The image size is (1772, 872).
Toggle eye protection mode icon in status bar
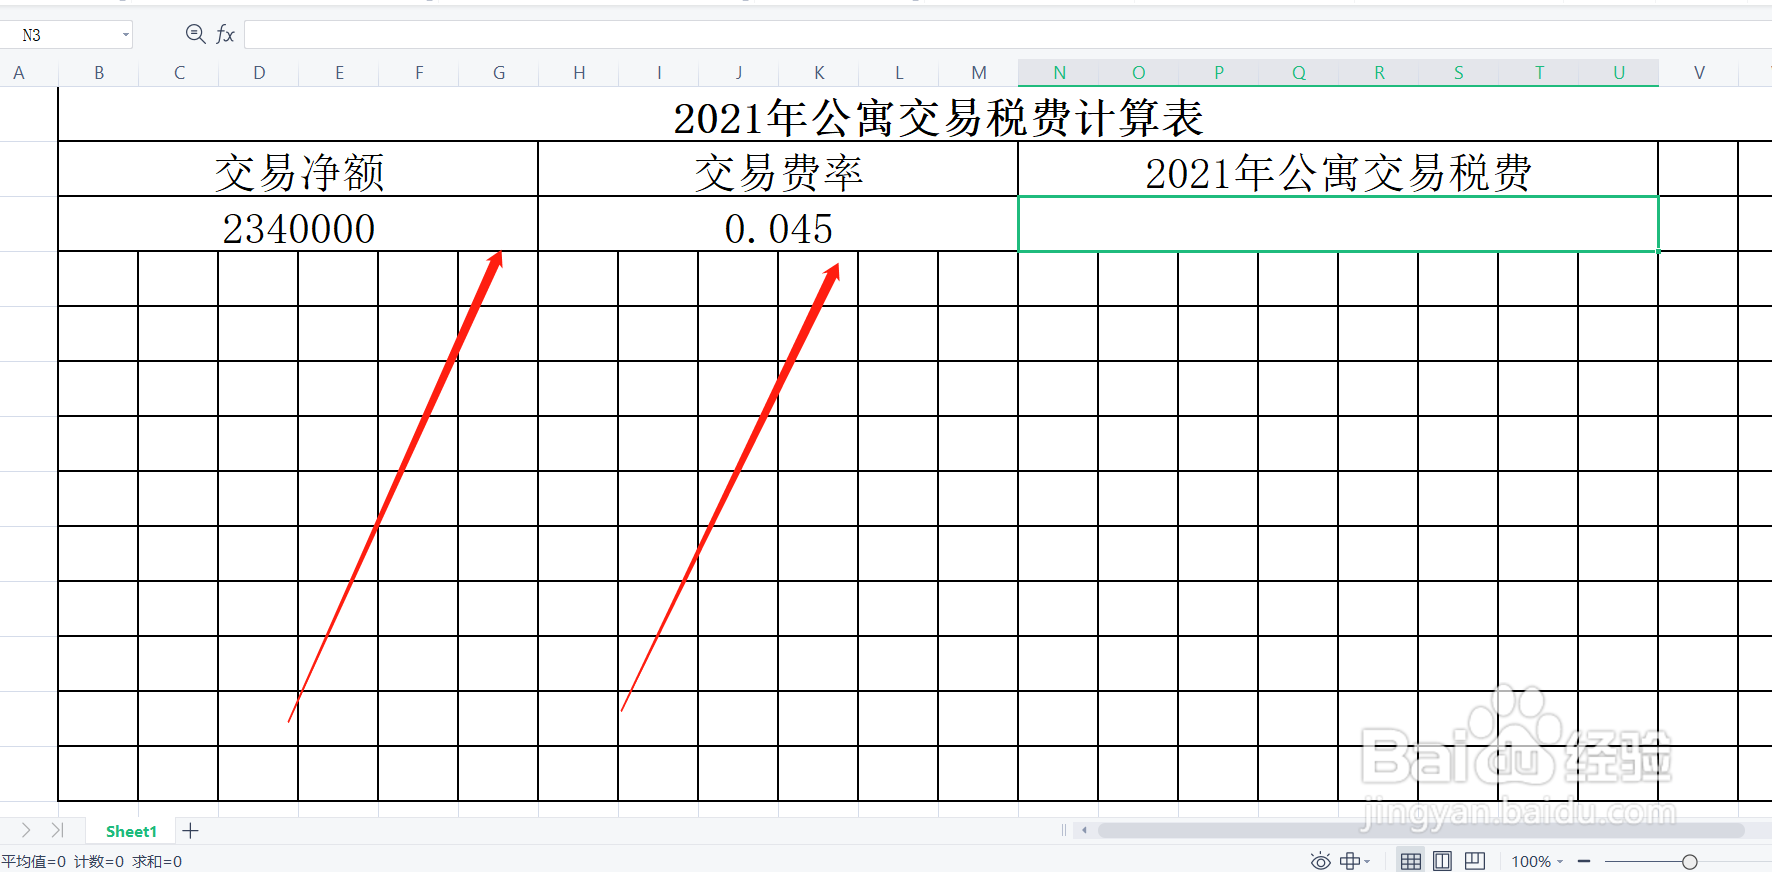pos(1320,861)
